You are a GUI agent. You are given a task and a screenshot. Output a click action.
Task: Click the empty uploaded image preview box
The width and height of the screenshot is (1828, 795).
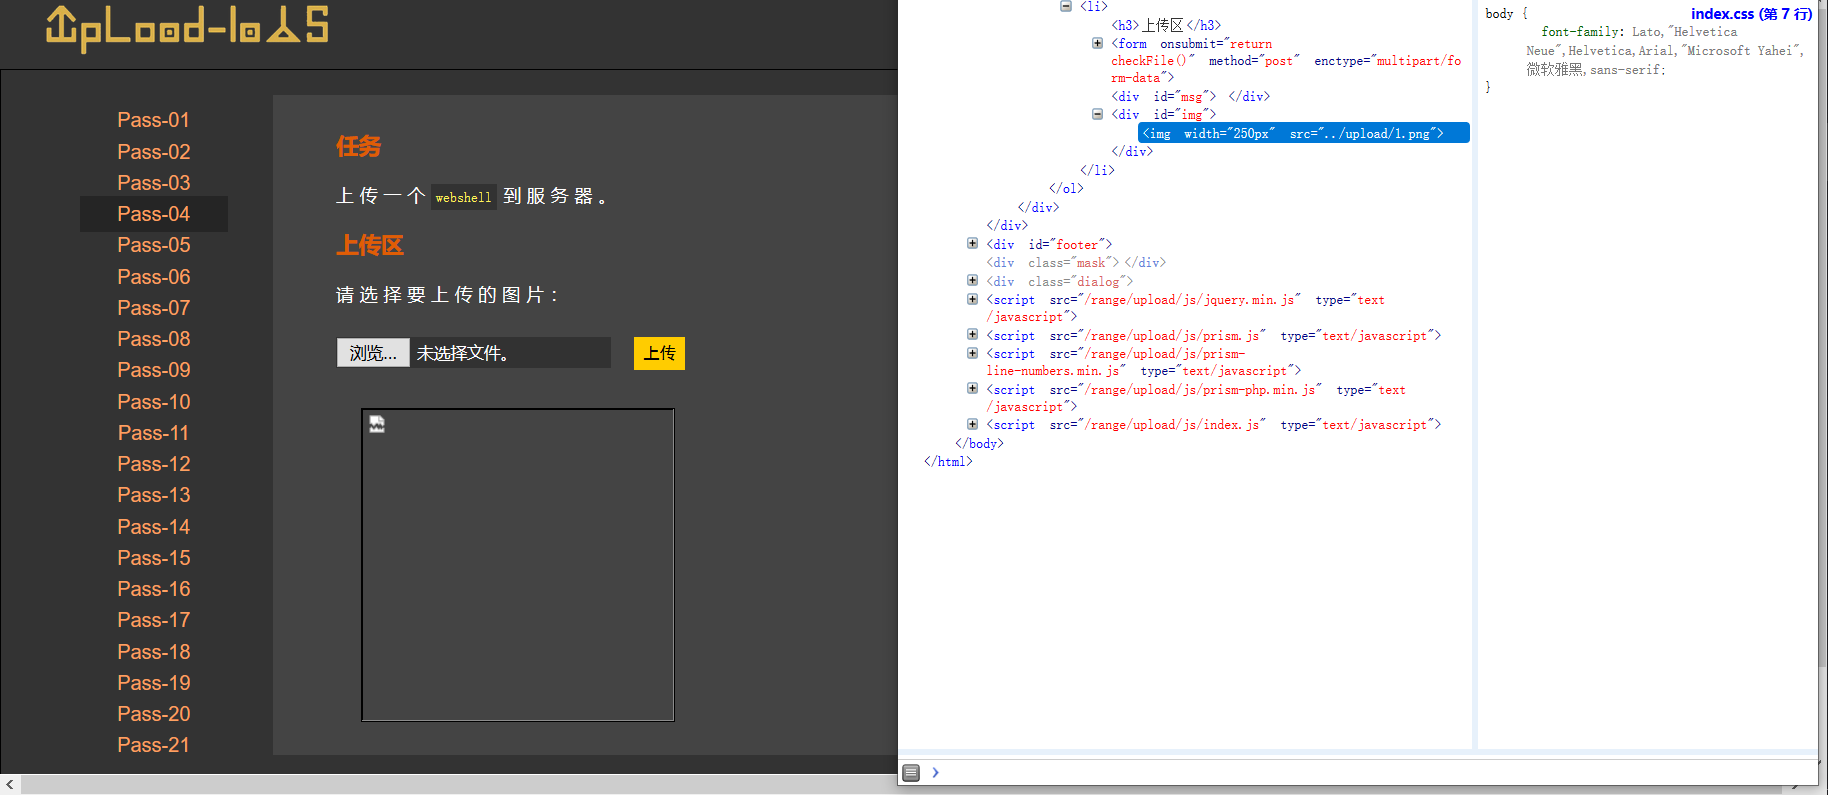518,565
